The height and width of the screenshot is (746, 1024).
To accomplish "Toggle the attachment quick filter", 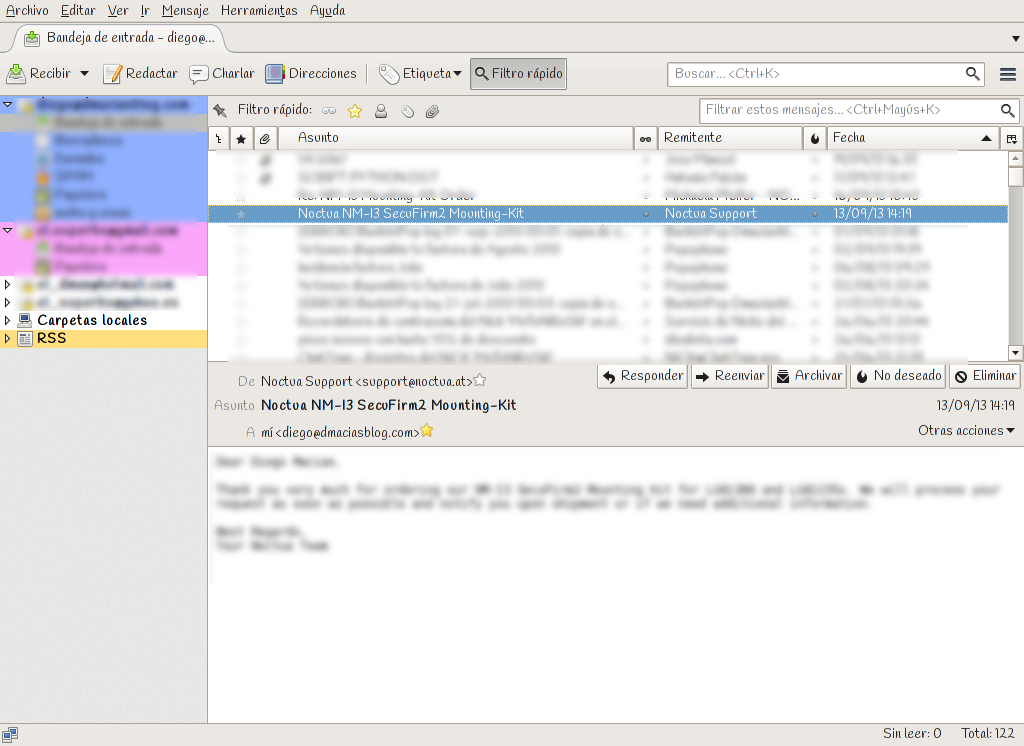I will coord(432,111).
